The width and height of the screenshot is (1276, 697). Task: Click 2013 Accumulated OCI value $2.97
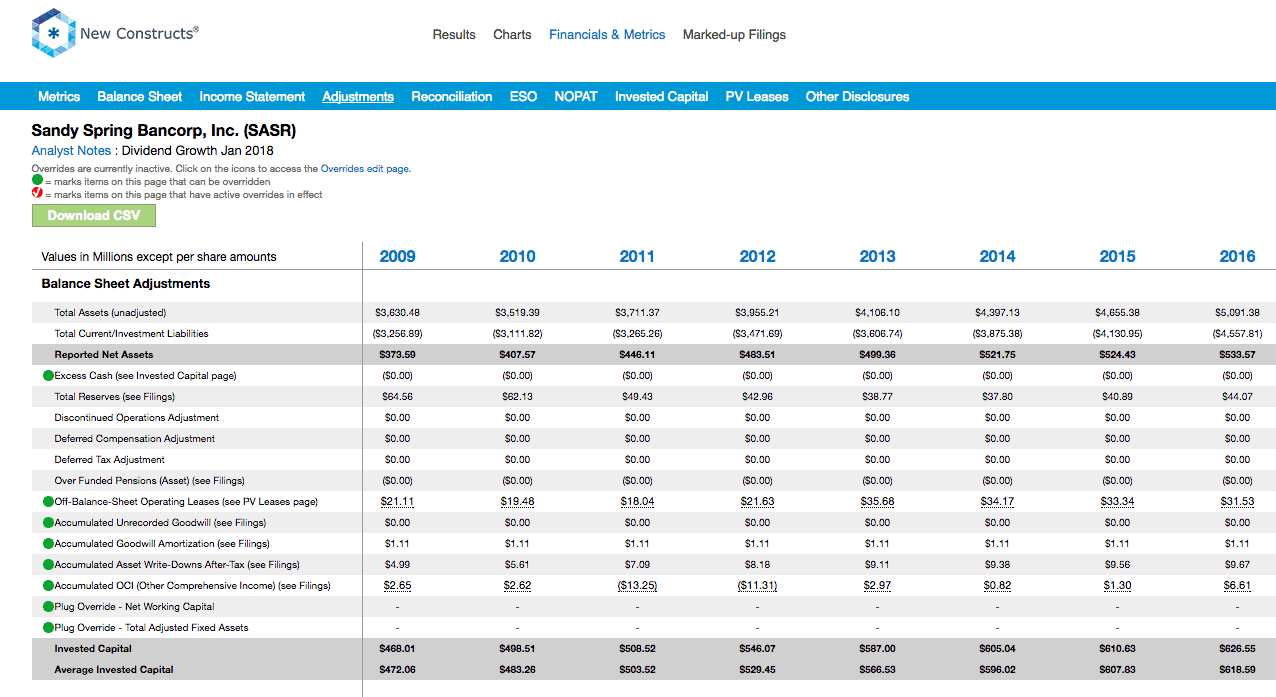877,586
